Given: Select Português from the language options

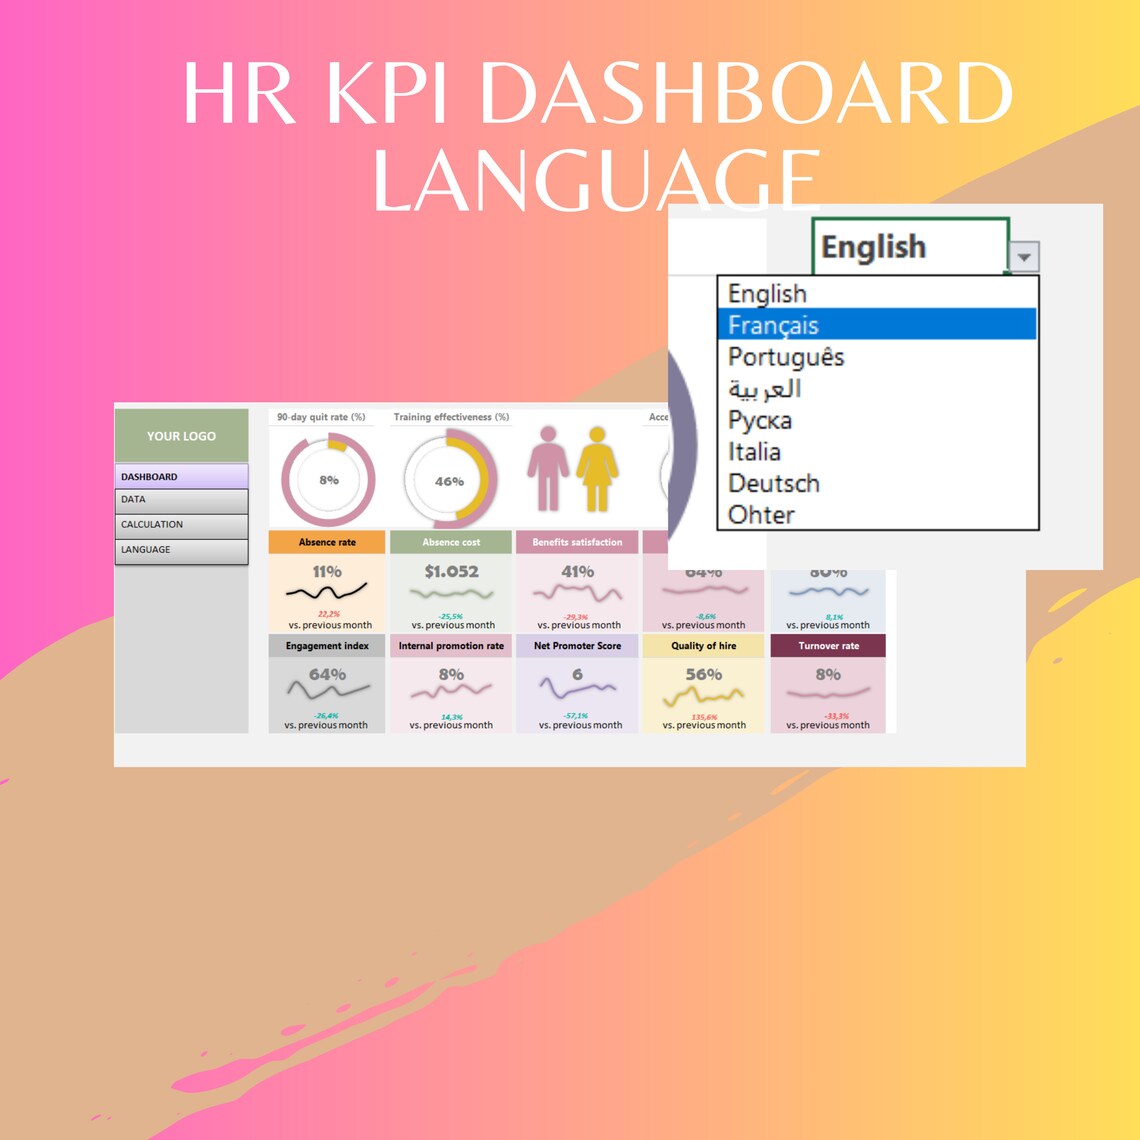Looking at the screenshot, I should [x=784, y=356].
